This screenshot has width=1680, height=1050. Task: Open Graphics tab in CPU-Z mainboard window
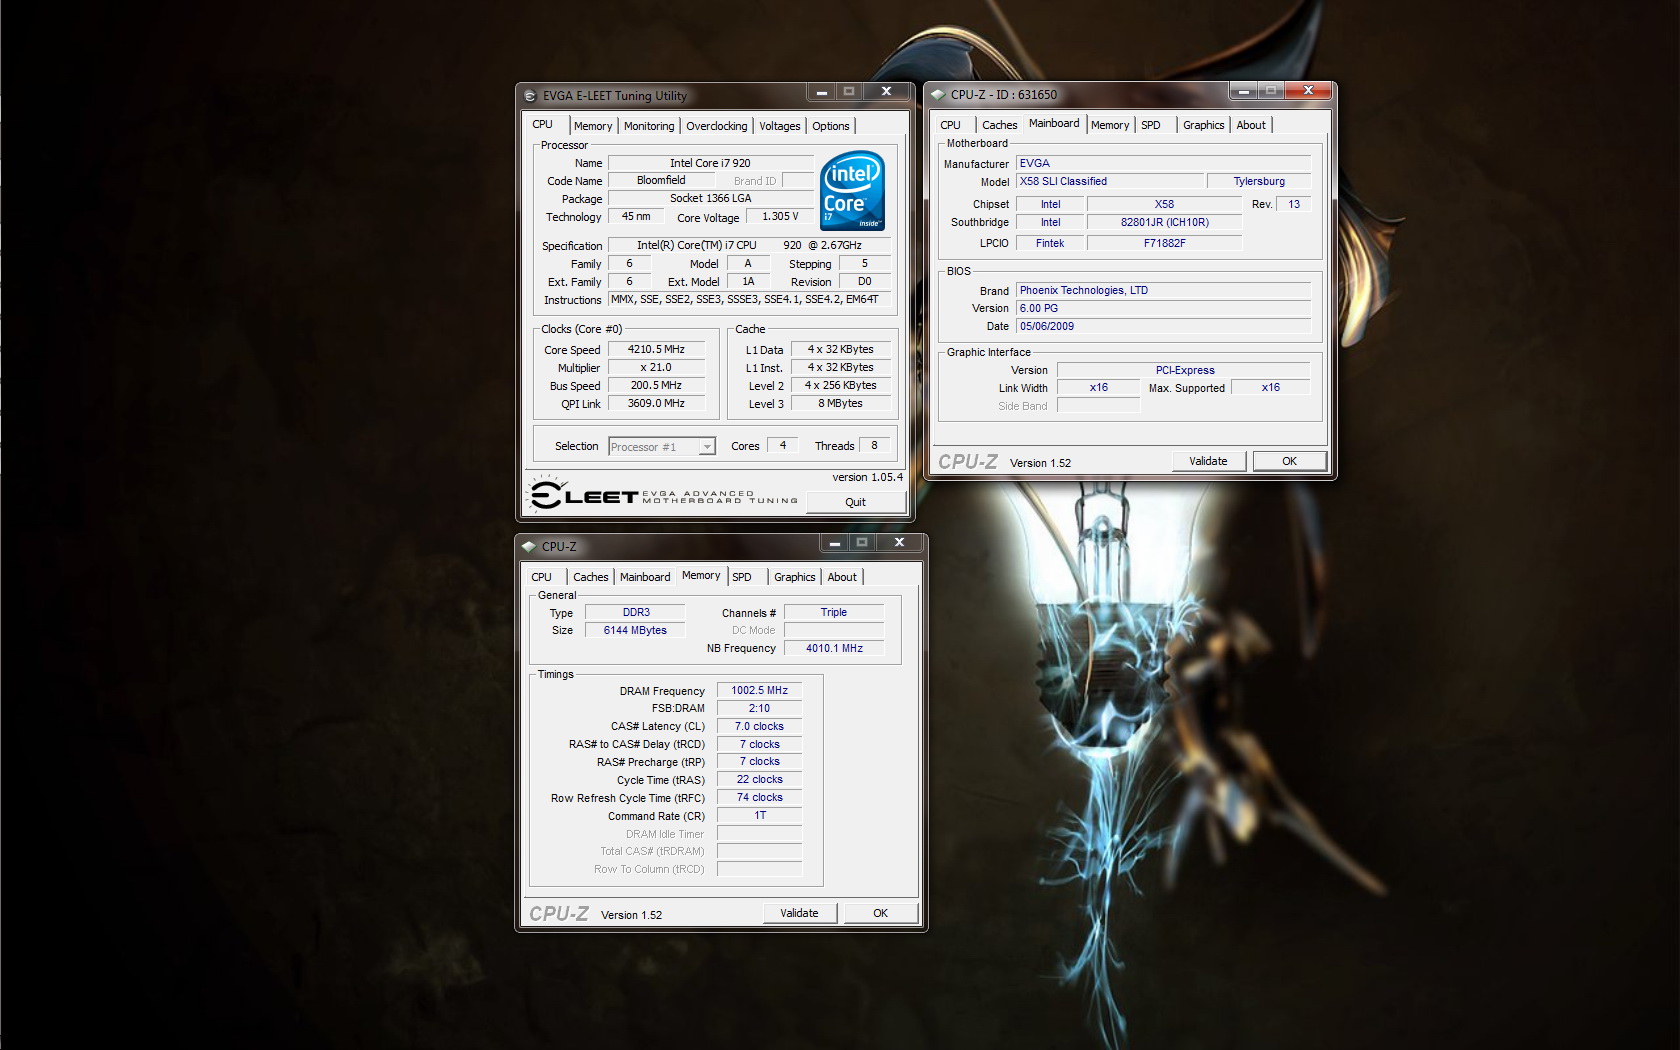click(x=1203, y=125)
